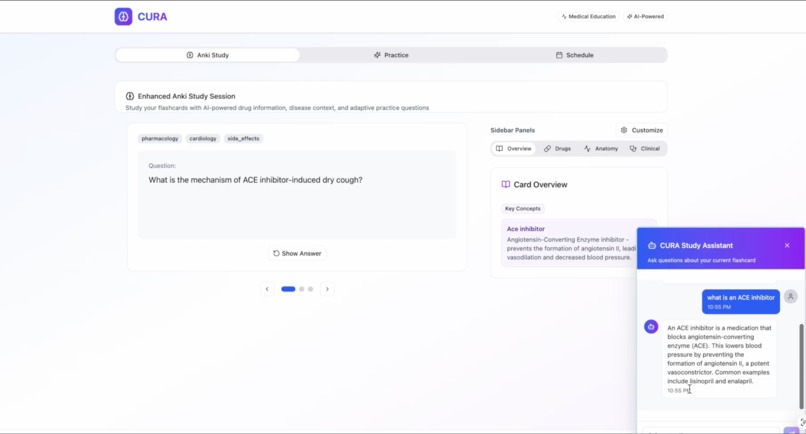
Task: Click the Key Concepts label
Action: click(523, 209)
